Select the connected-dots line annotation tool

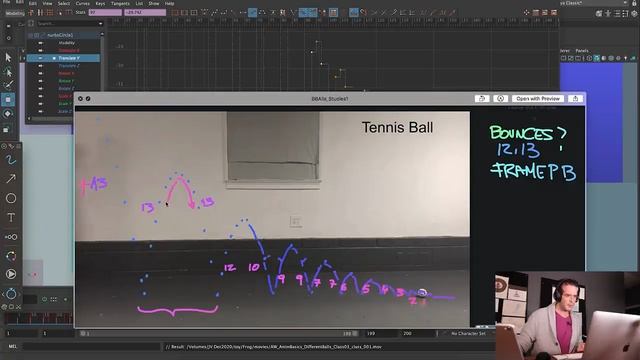(11, 237)
